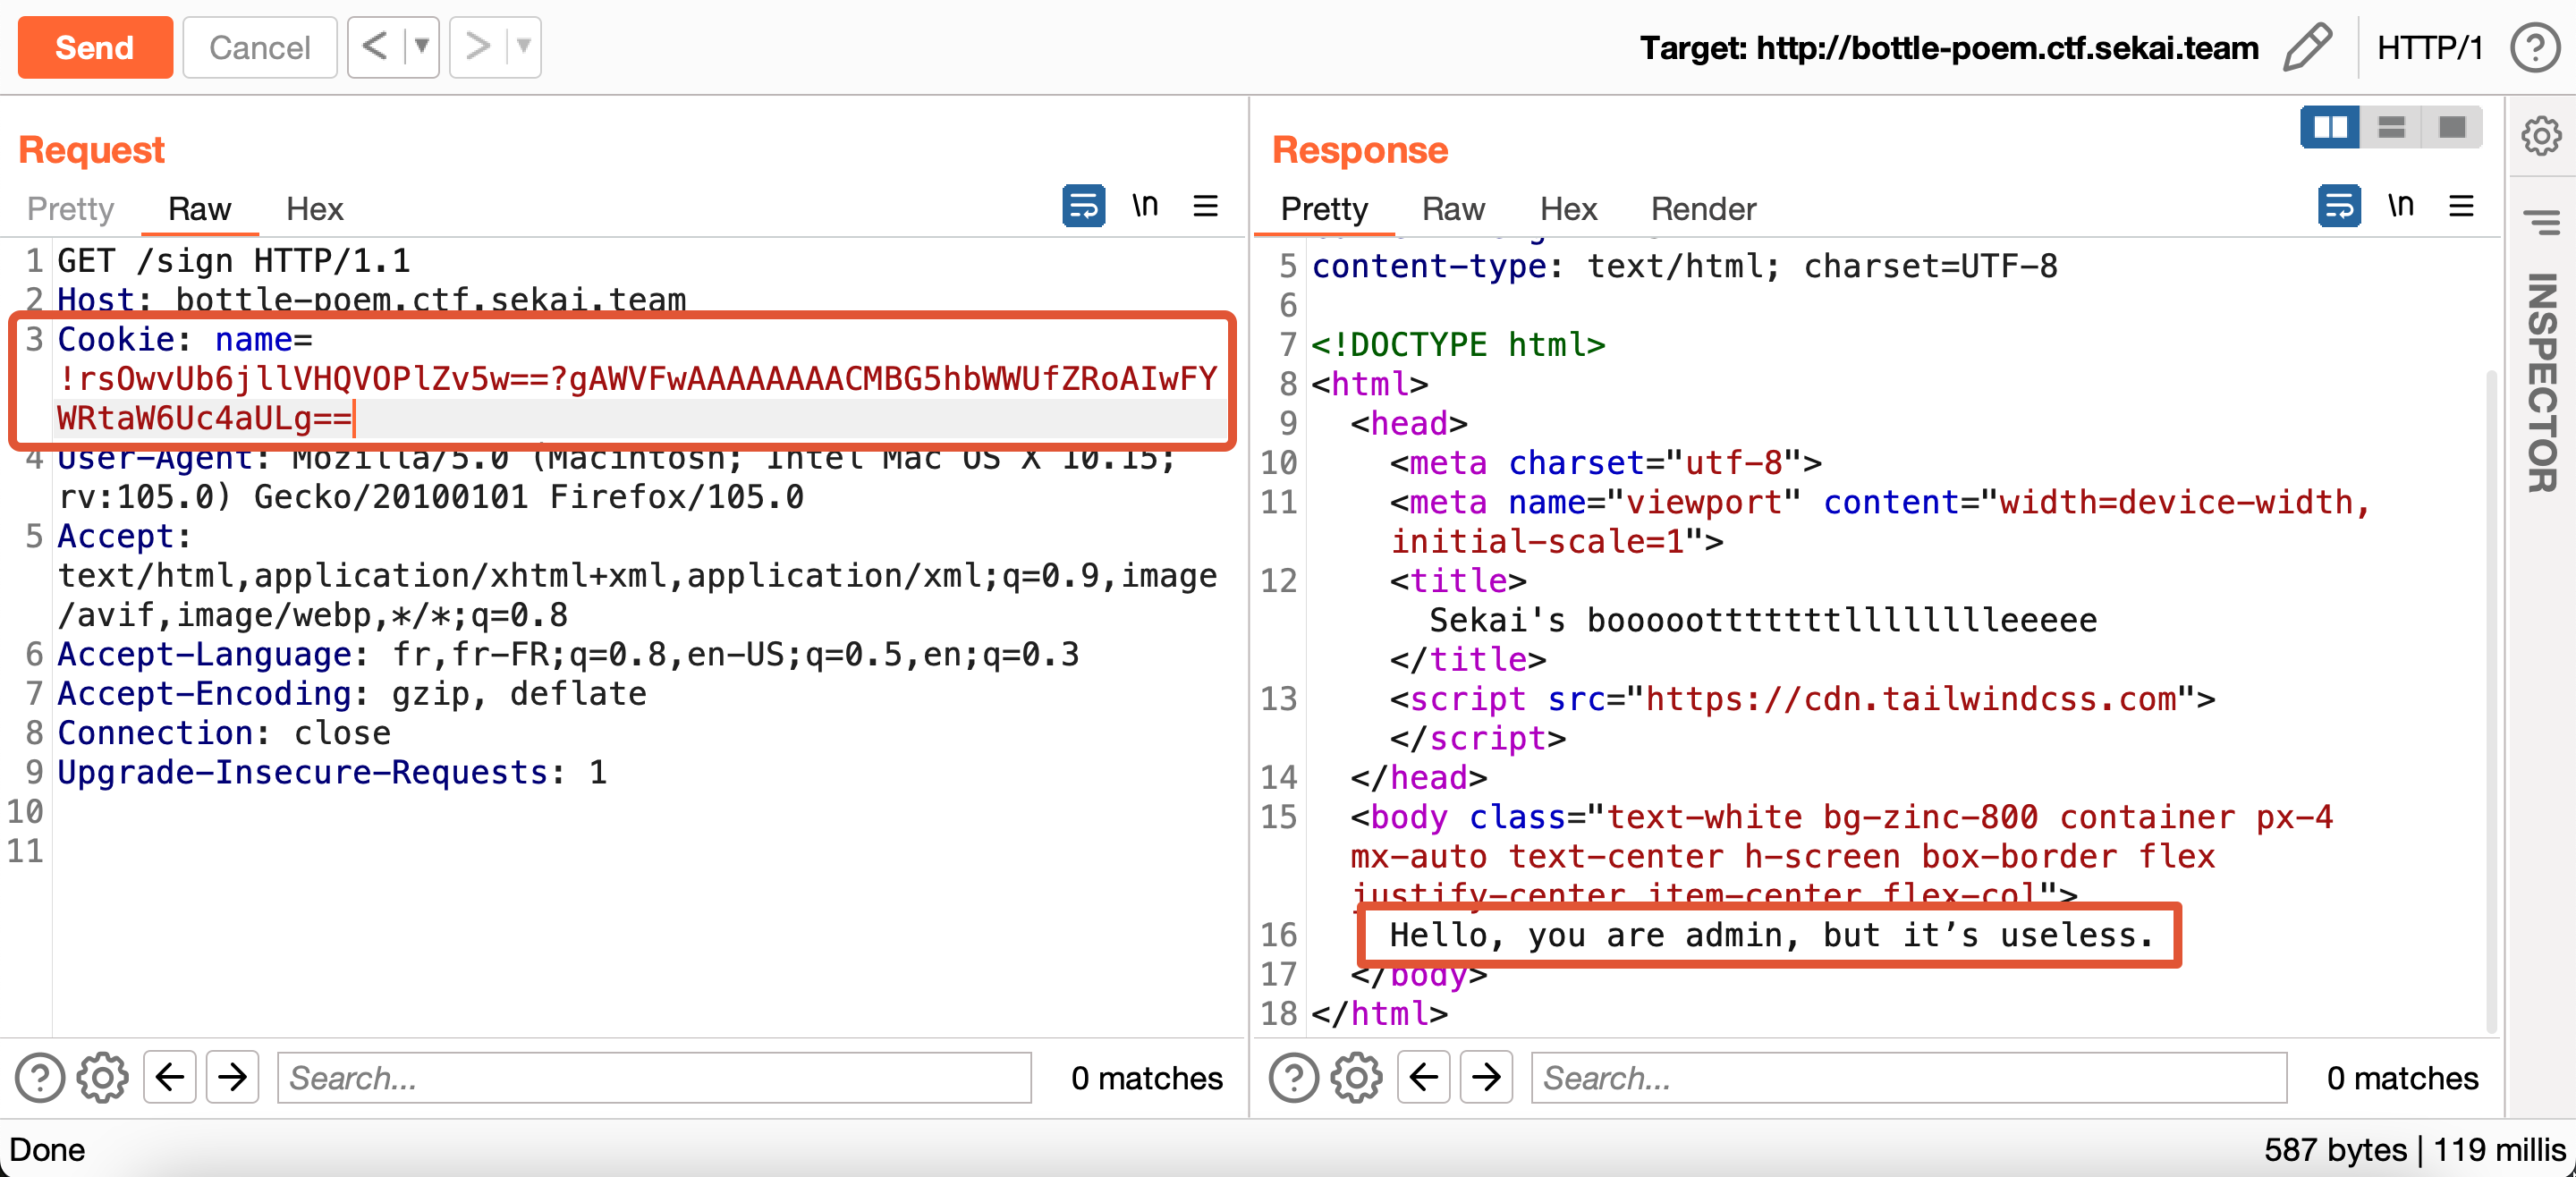Click the Sekai's bottle title text

(x=1763, y=620)
